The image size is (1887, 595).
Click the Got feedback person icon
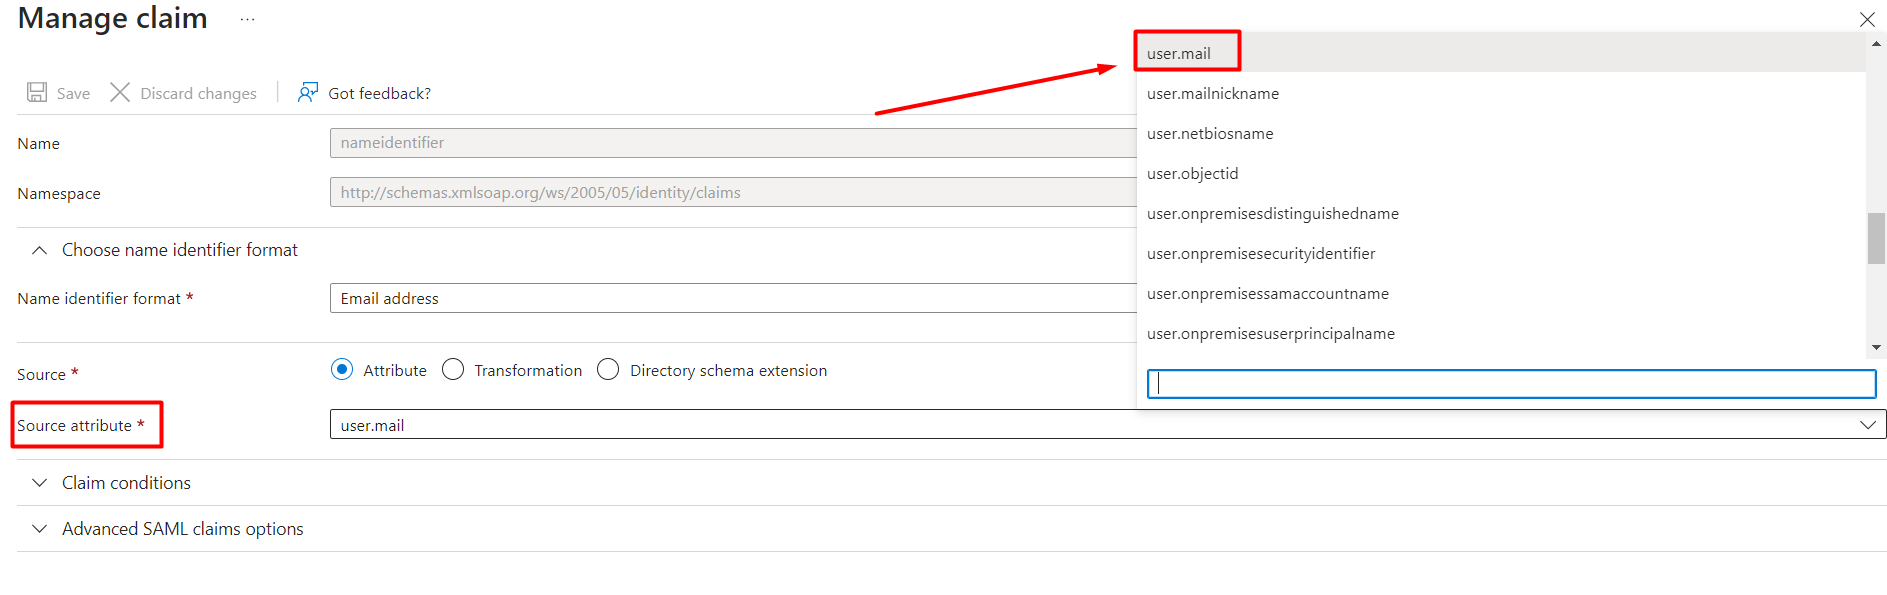(x=308, y=93)
